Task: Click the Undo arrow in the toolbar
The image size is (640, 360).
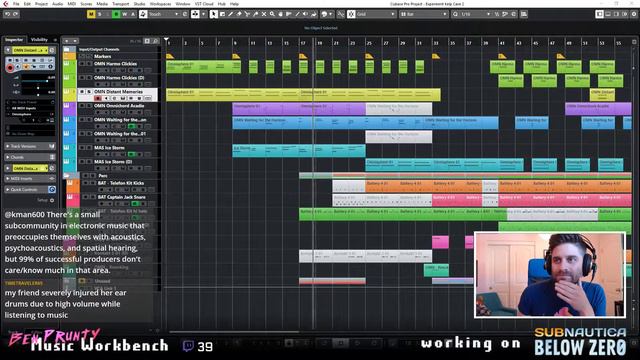Action: pos(7,14)
